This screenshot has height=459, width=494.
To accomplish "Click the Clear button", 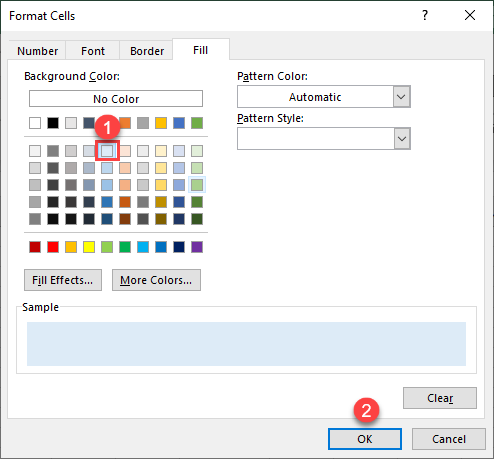I will [440, 398].
